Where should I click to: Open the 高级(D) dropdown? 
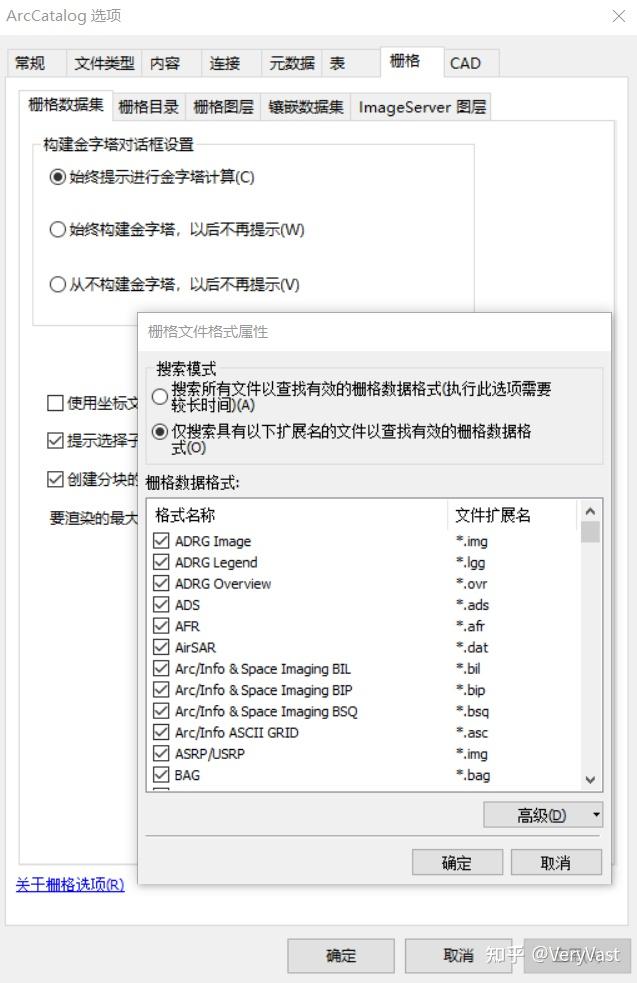tap(543, 814)
